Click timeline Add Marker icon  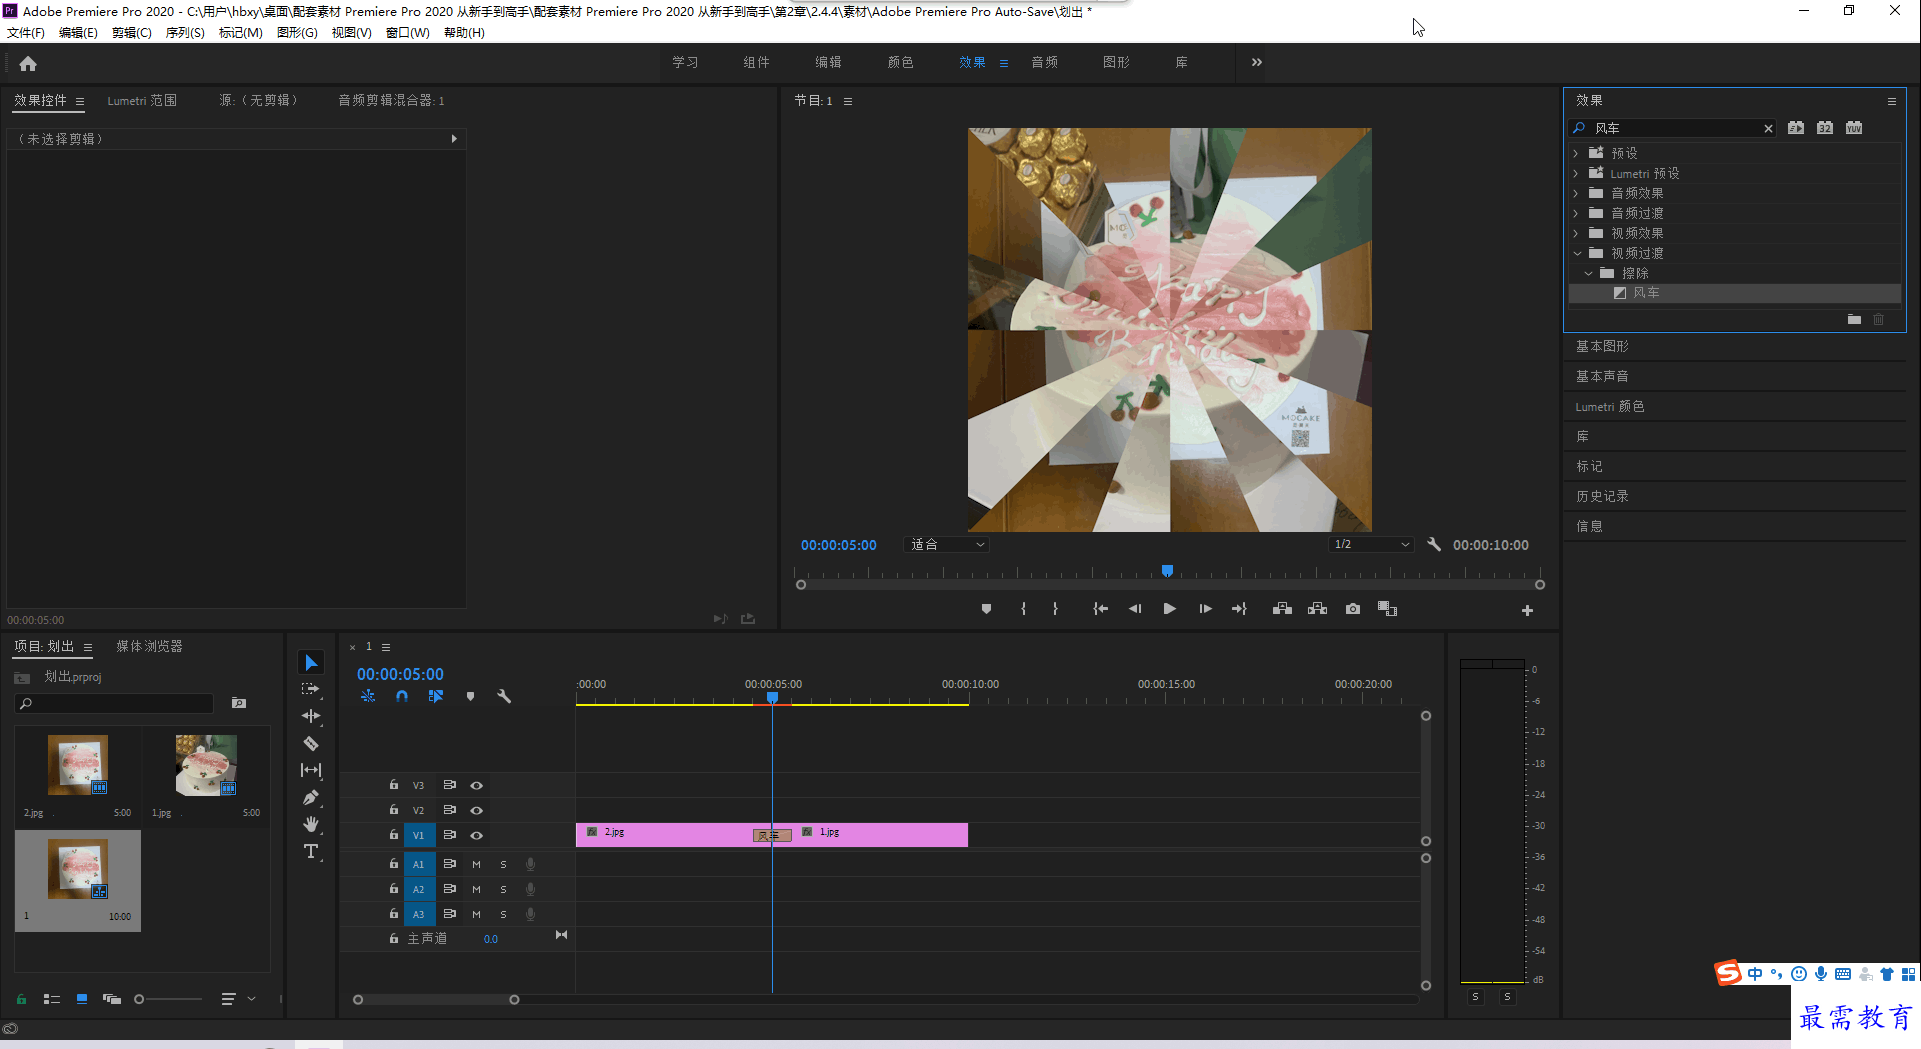pos(470,696)
